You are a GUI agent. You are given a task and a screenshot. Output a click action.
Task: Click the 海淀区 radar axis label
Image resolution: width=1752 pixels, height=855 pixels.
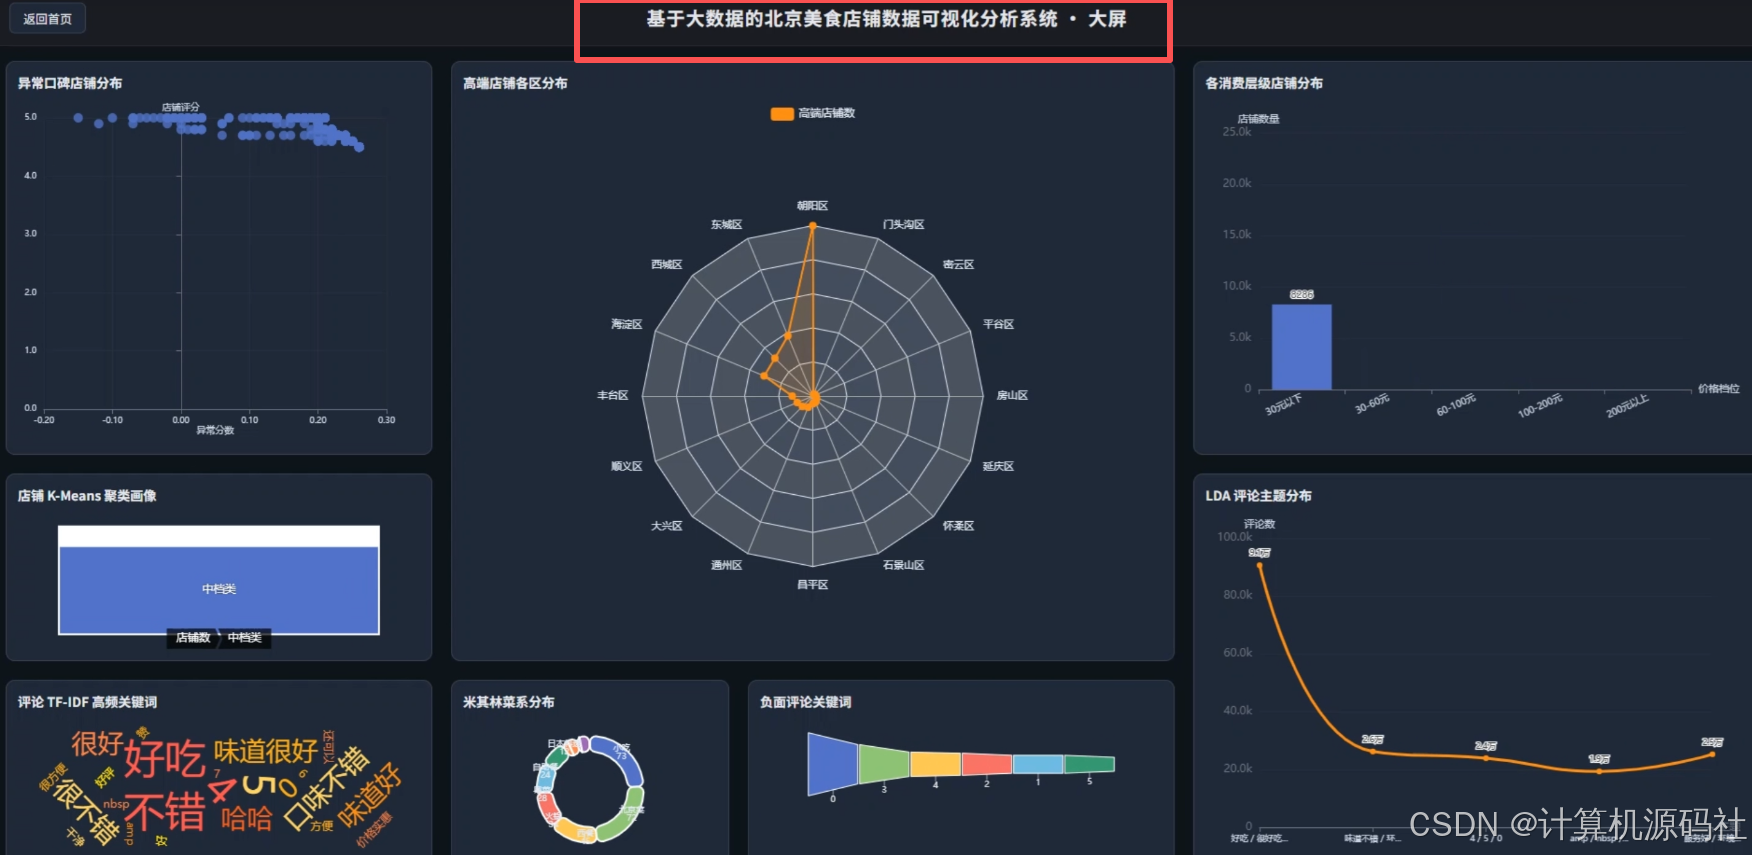click(x=626, y=324)
